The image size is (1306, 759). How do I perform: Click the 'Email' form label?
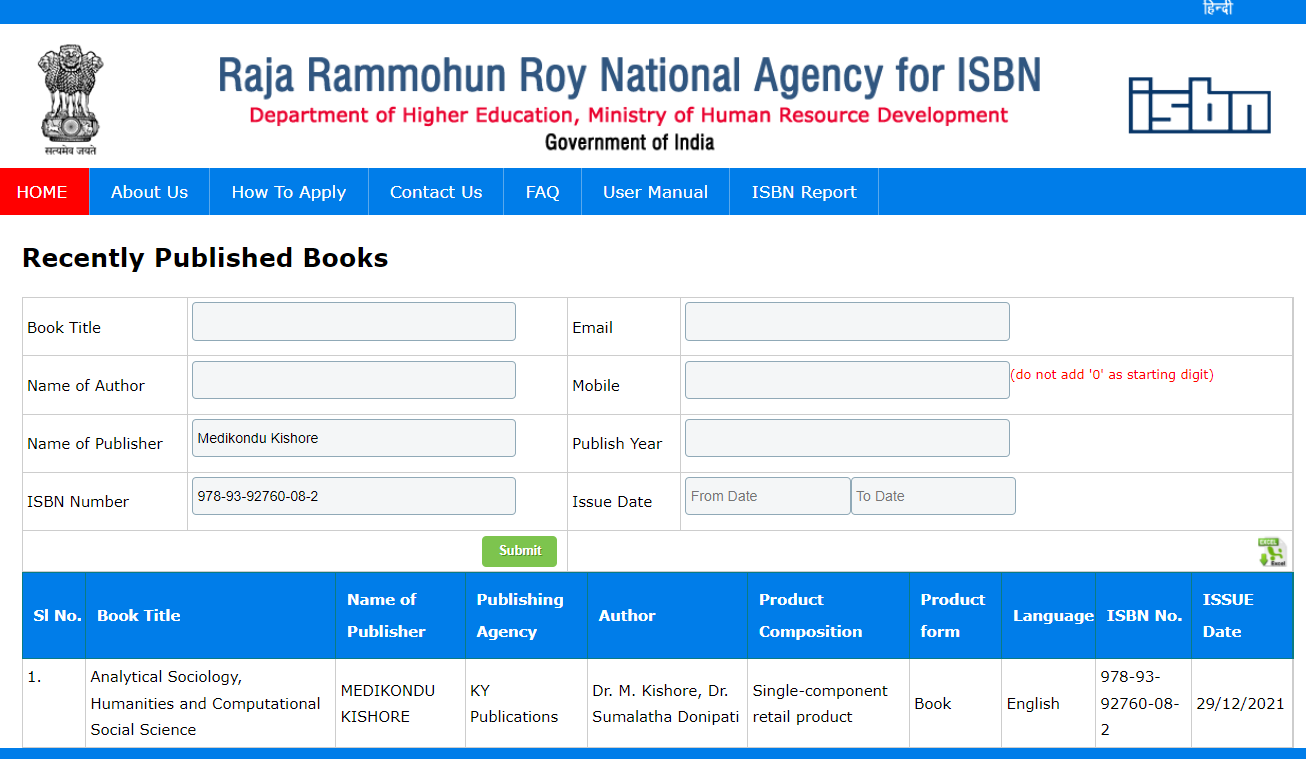[x=592, y=328]
